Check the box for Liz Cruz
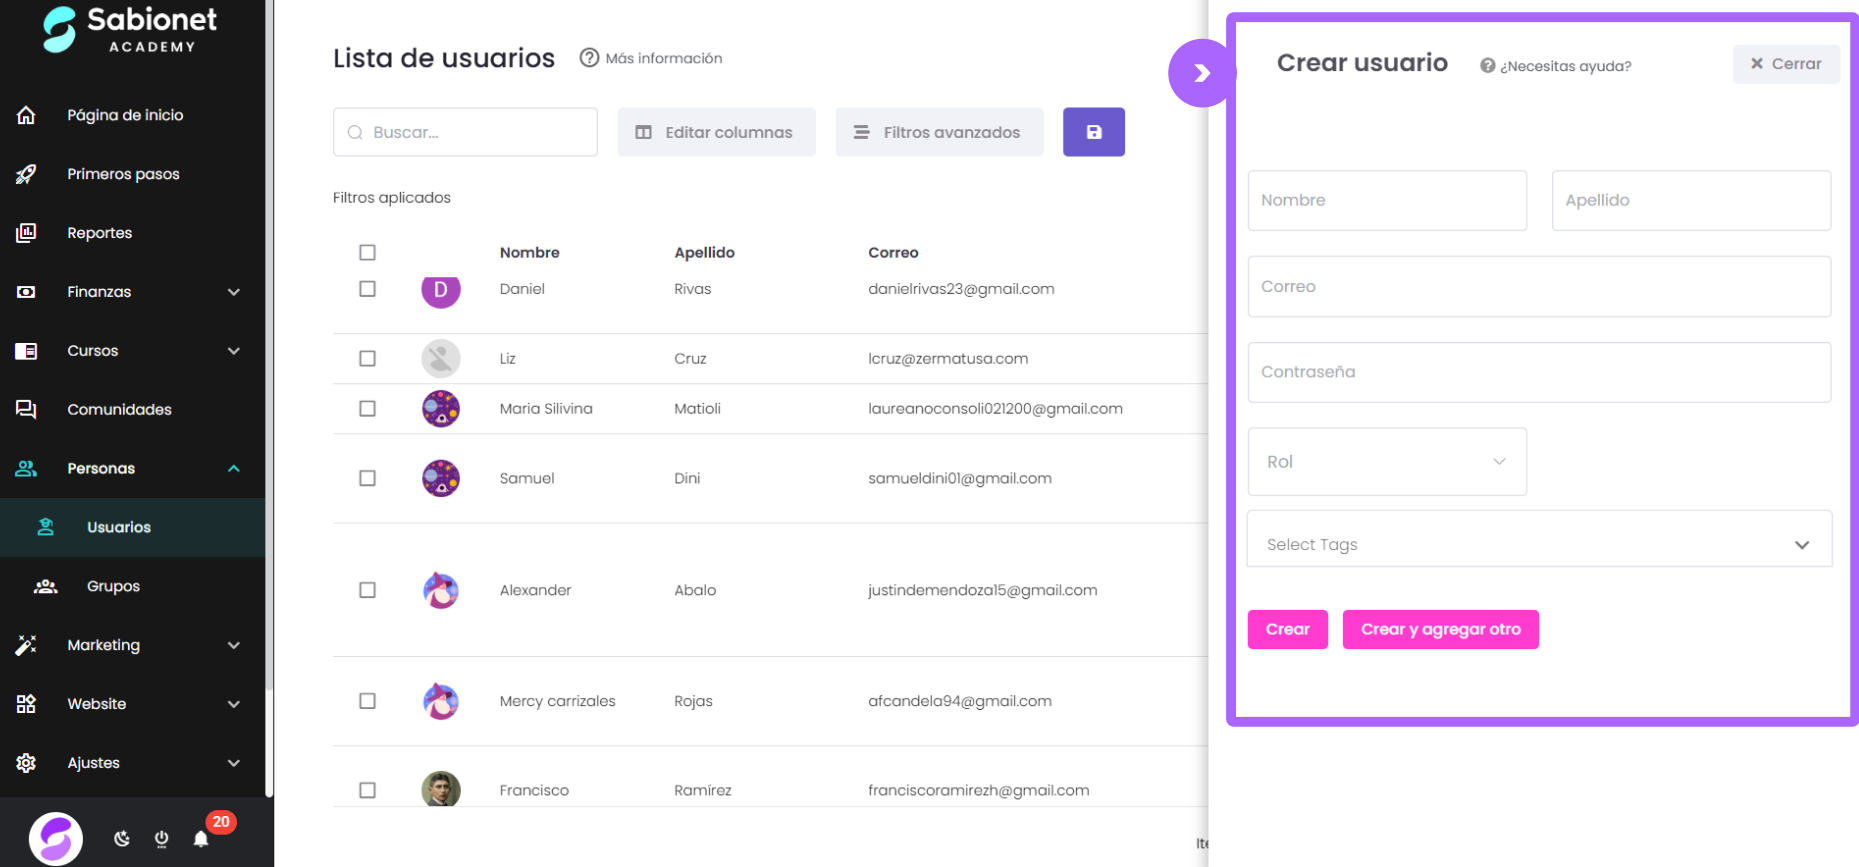The image size is (1859, 867). [367, 358]
